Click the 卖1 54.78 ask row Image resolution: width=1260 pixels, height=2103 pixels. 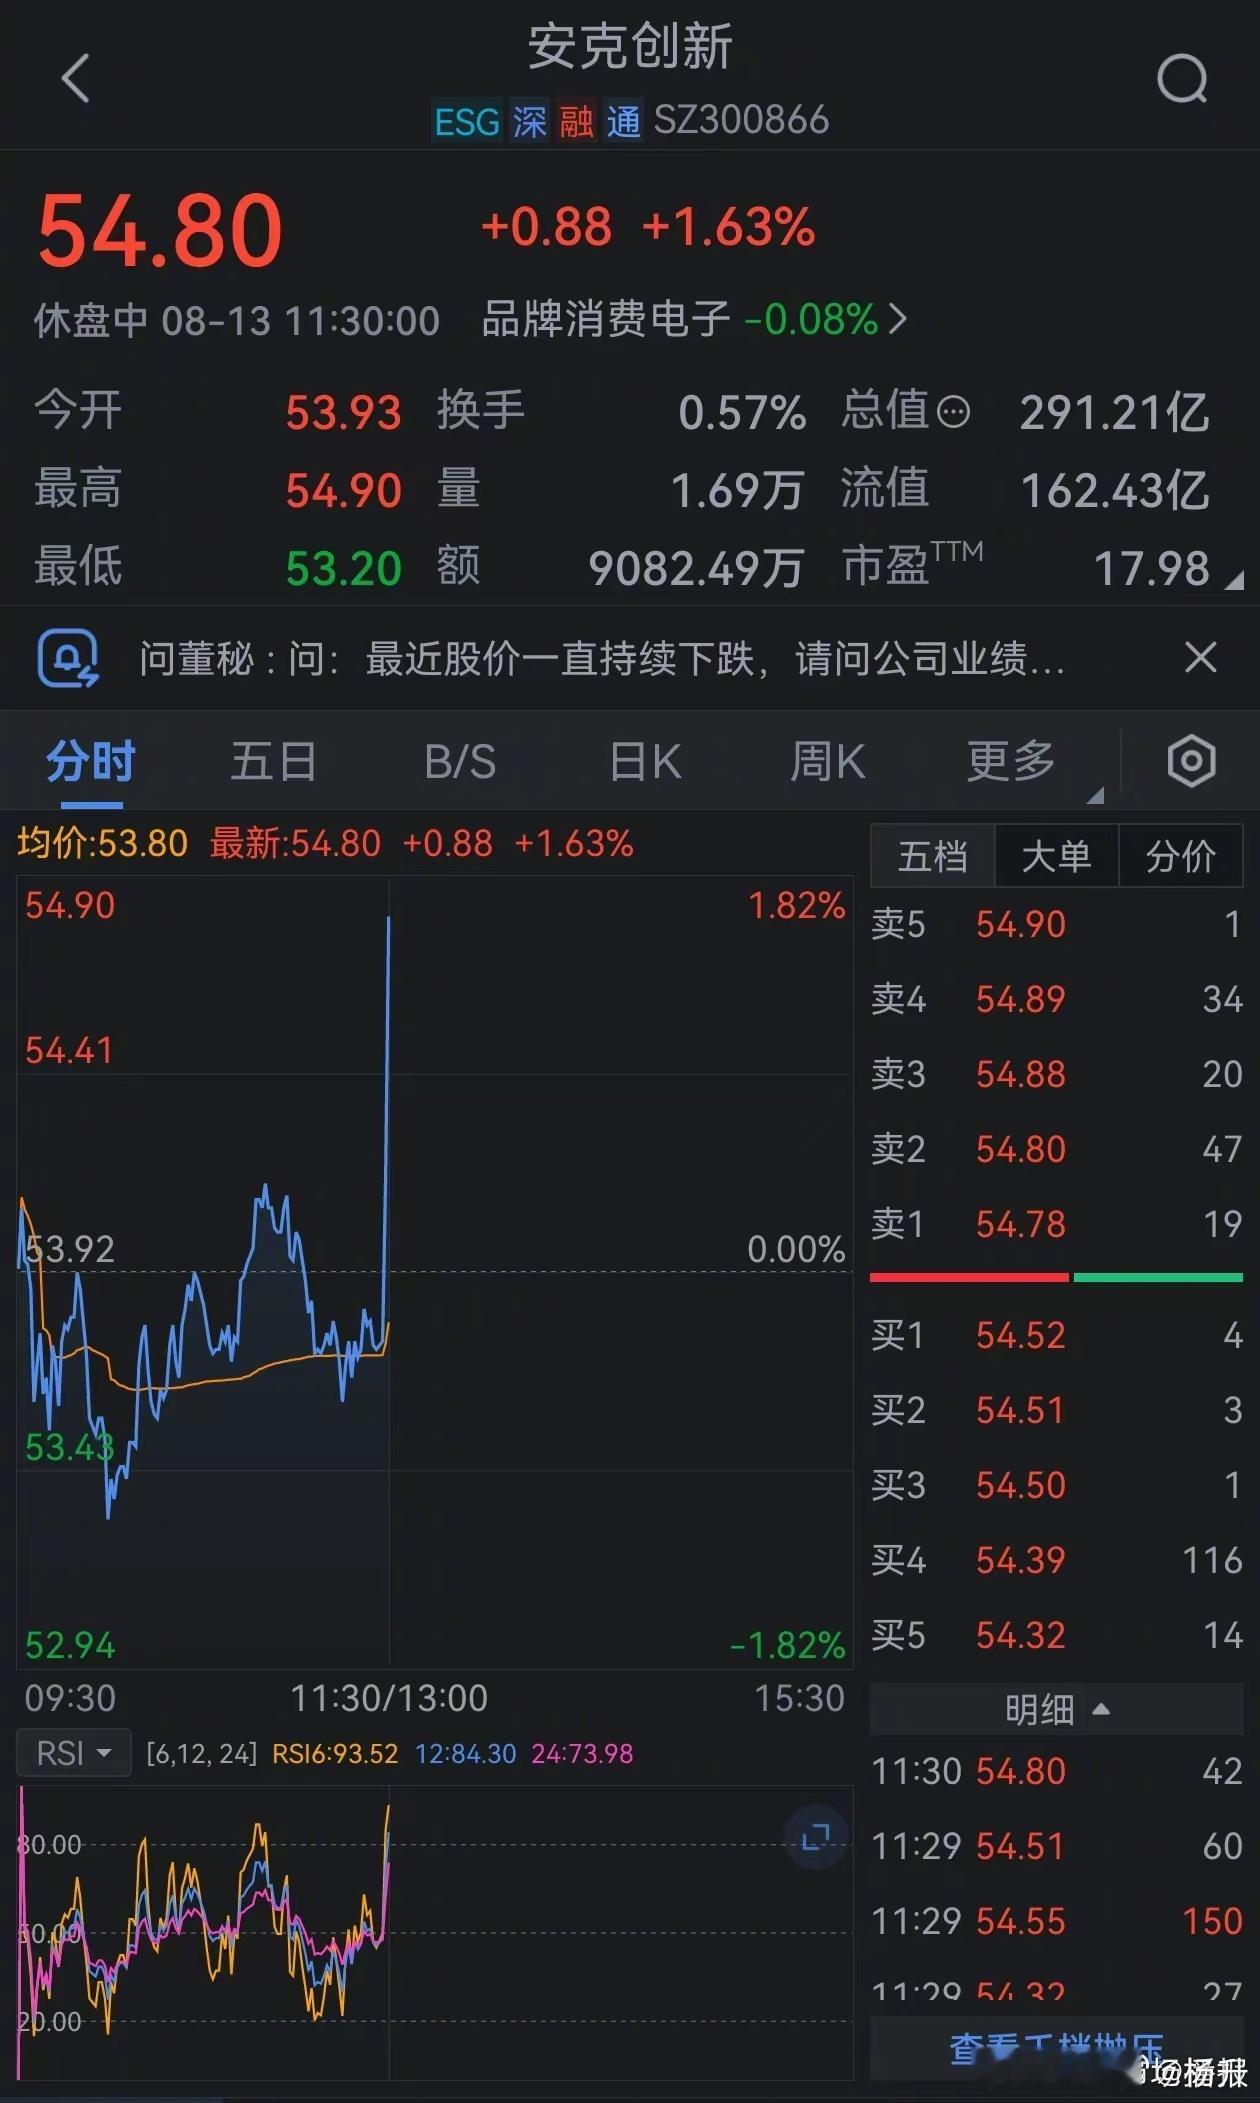pyautogui.click(x=1056, y=1224)
